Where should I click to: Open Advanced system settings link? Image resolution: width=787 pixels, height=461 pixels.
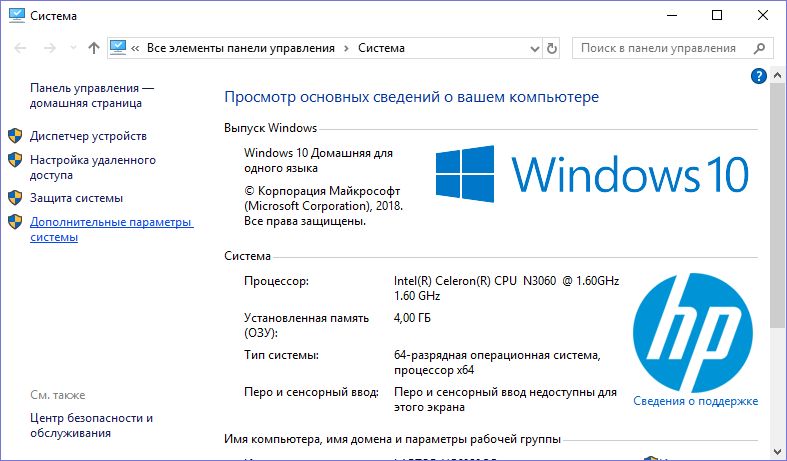111,229
